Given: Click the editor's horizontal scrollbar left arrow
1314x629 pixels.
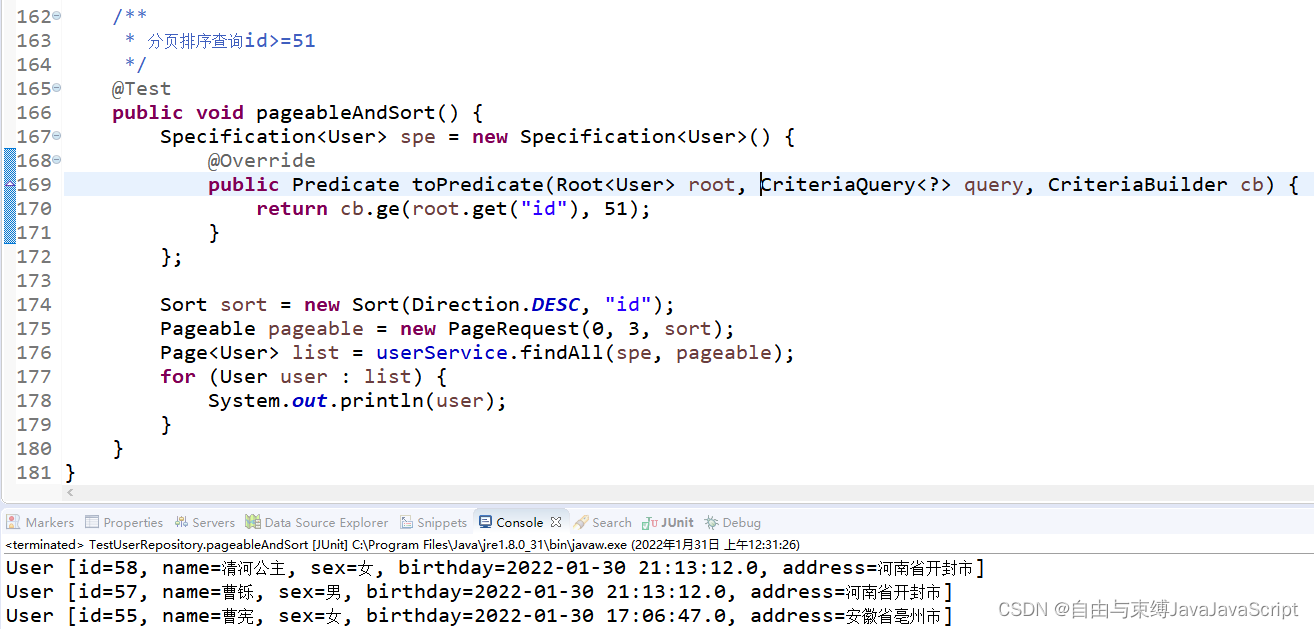Looking at the screenshot, I should [x=69, y=492].
